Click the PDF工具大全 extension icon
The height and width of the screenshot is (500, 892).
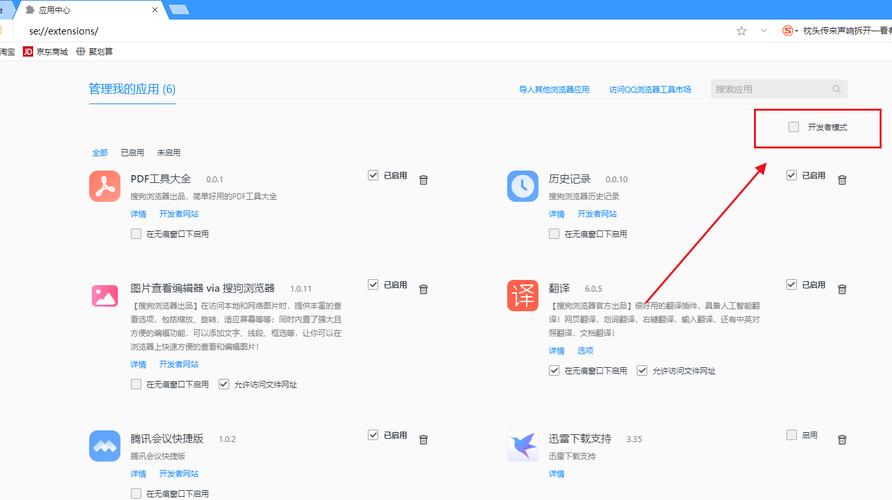pos(105,186)
